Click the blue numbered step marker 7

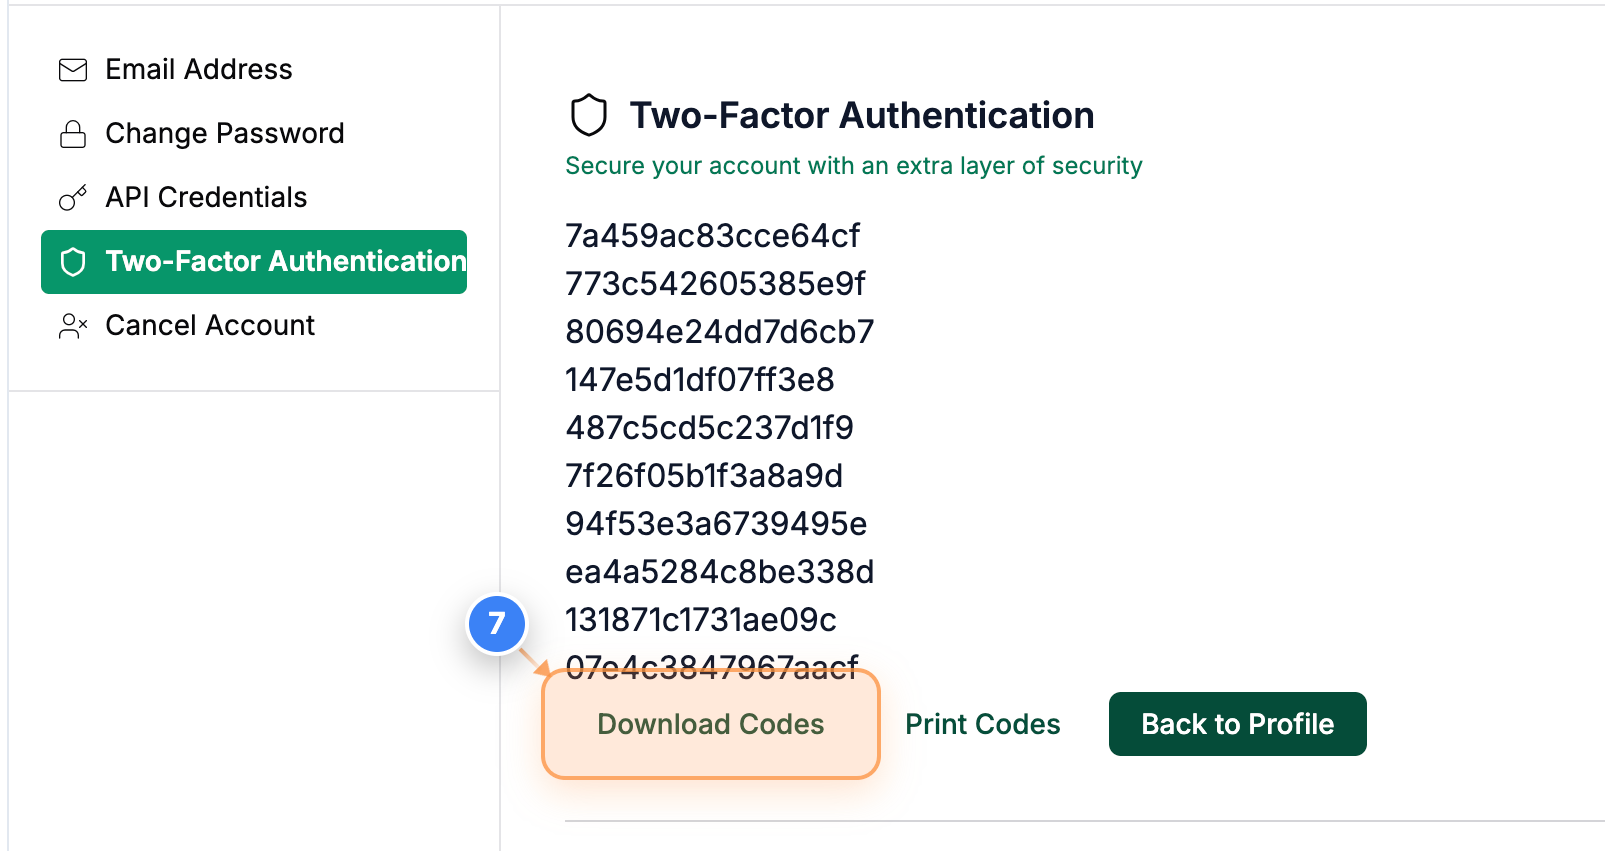point(497,624)
